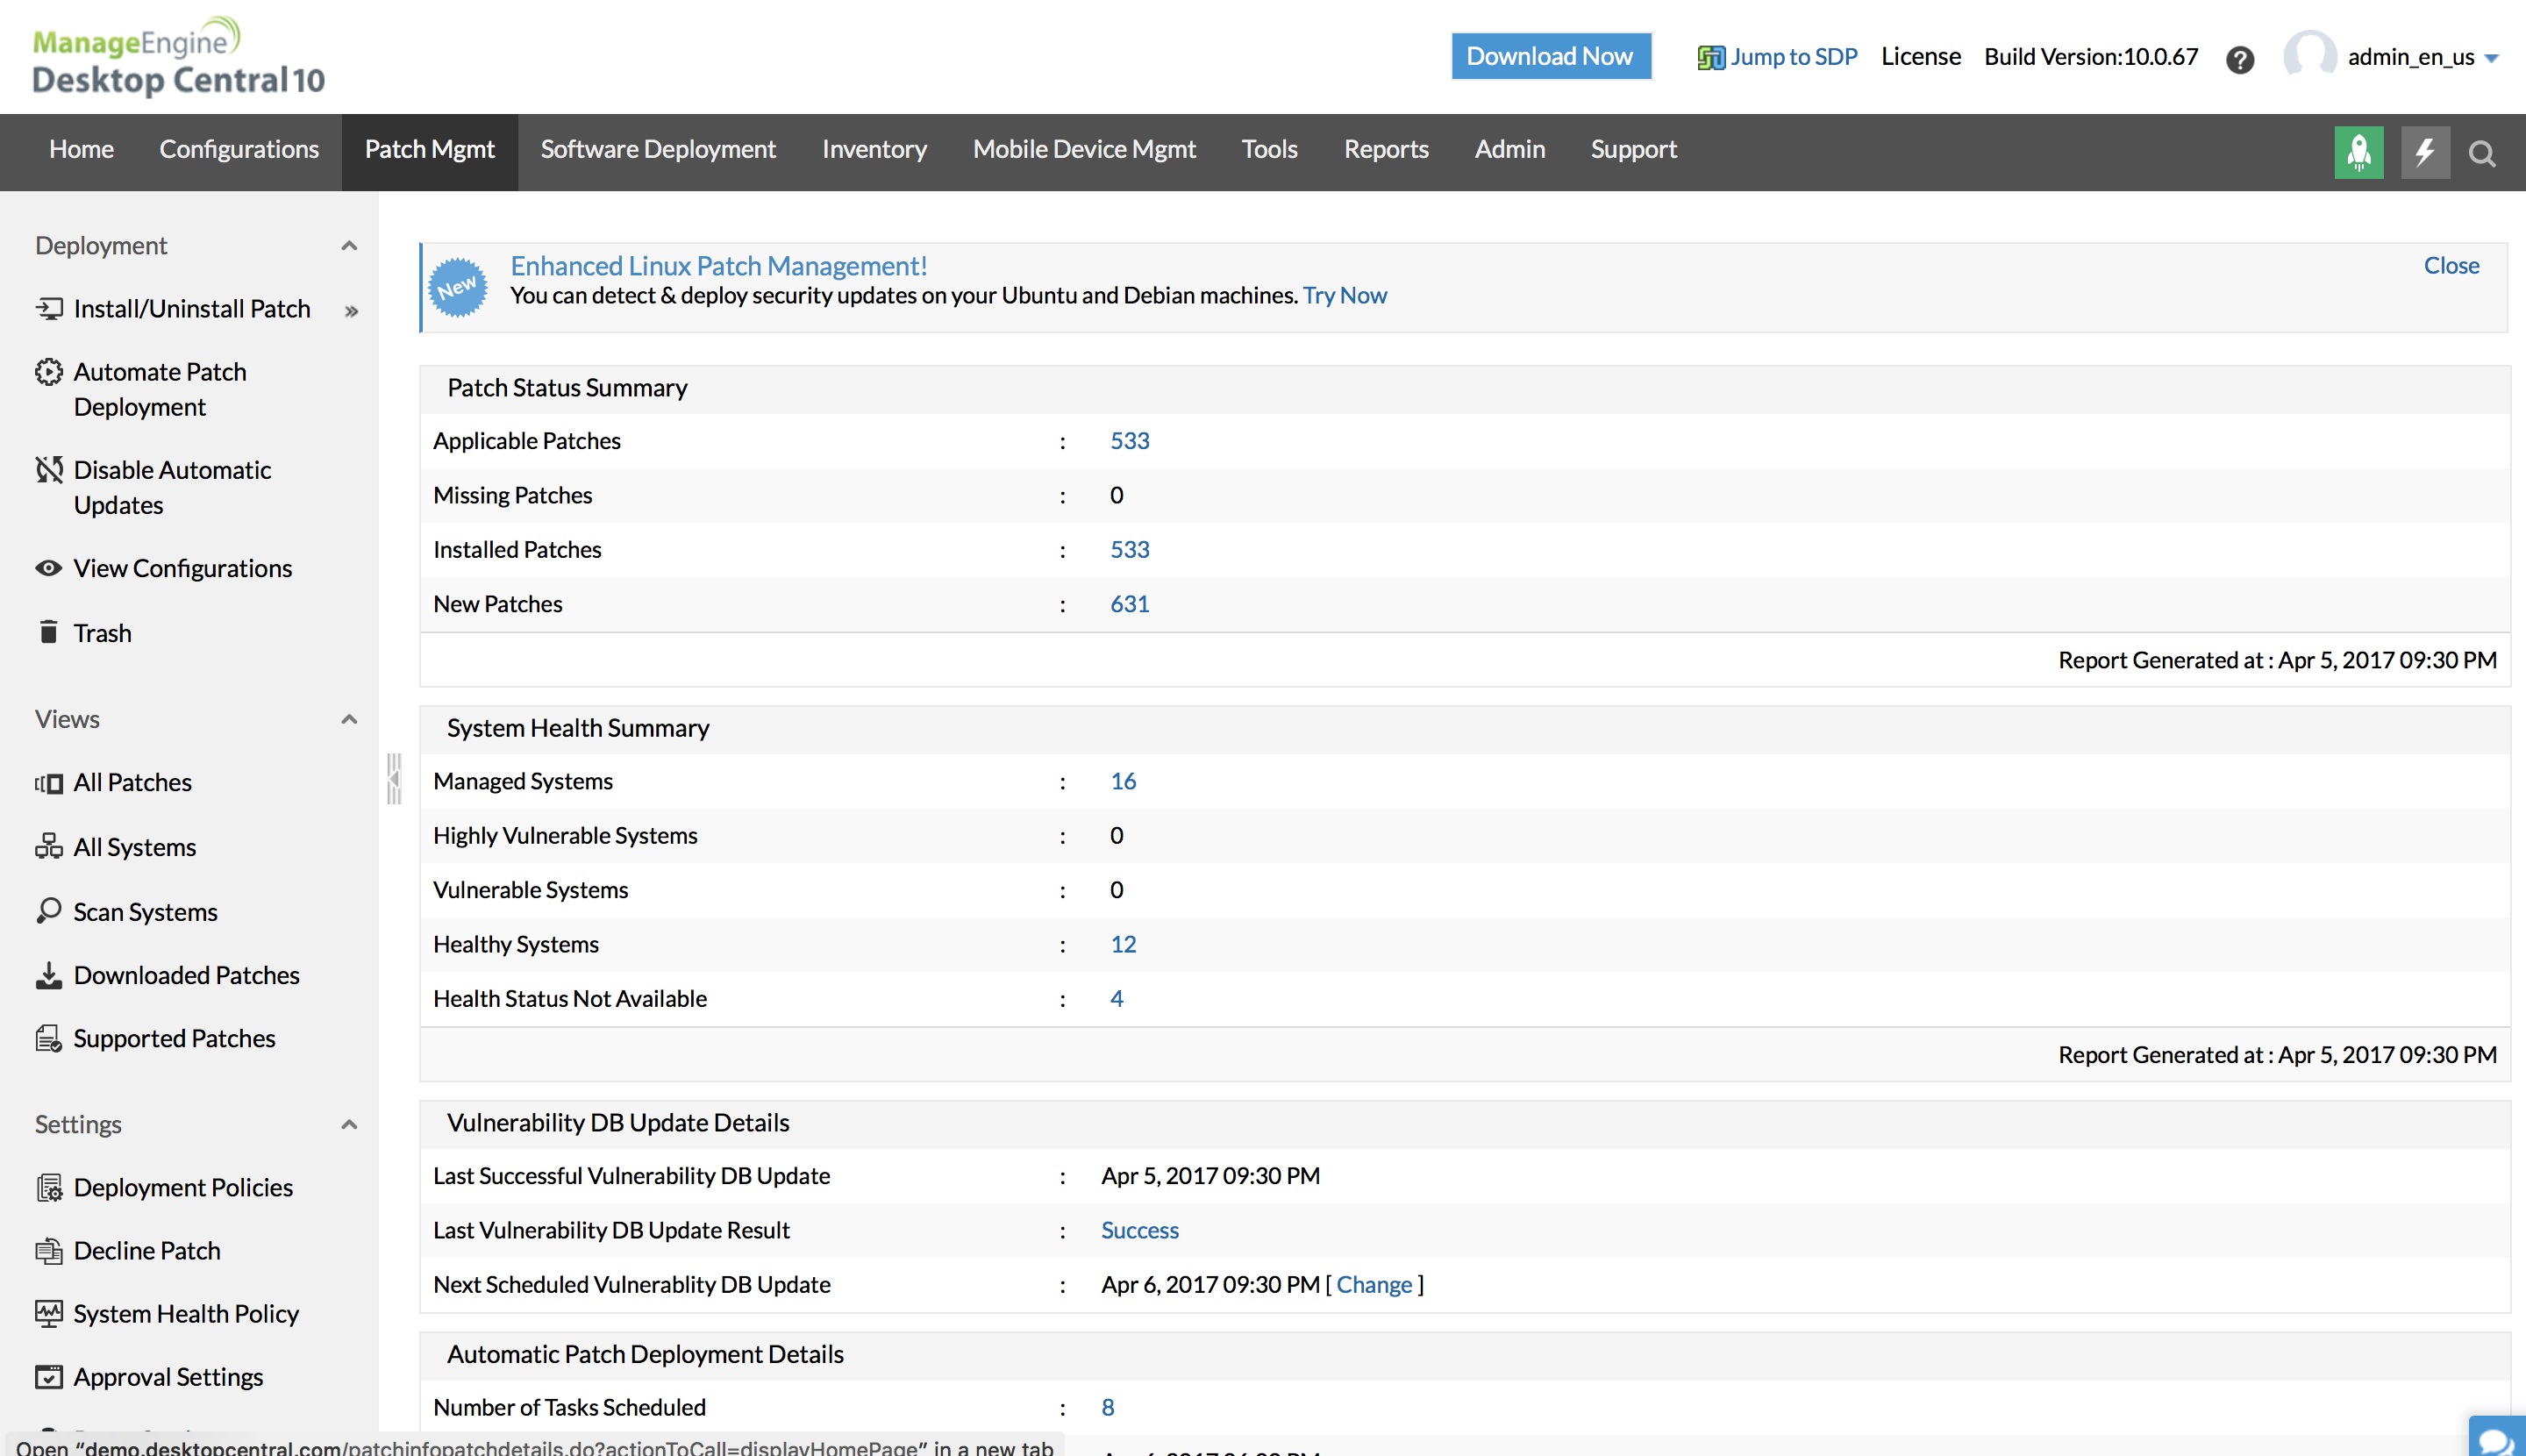Click the help question mark icon
The height and width of the screenshot is (1456, 2526).
(2239, 59)
